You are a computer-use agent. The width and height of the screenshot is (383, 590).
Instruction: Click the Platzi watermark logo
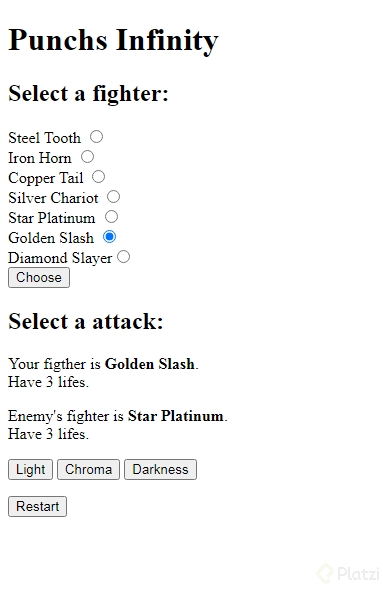pyautogui.click(x=348, y=574)
